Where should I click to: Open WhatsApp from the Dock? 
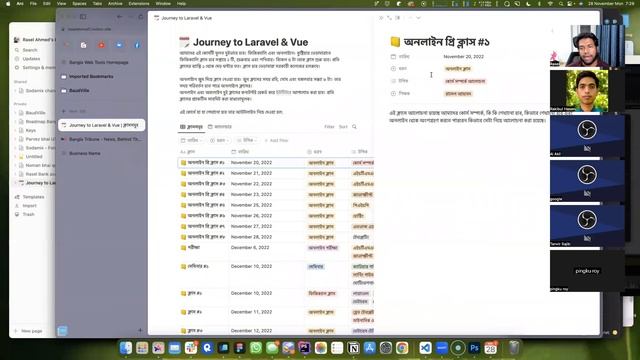pos(256,348)
